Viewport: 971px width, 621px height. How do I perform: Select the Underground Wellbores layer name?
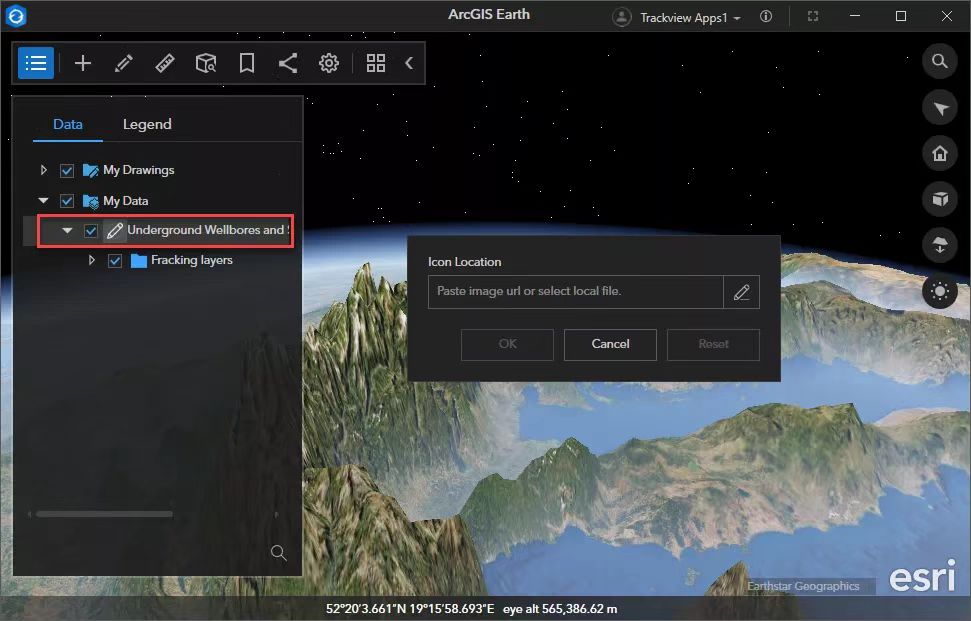[x=208, y=230]
